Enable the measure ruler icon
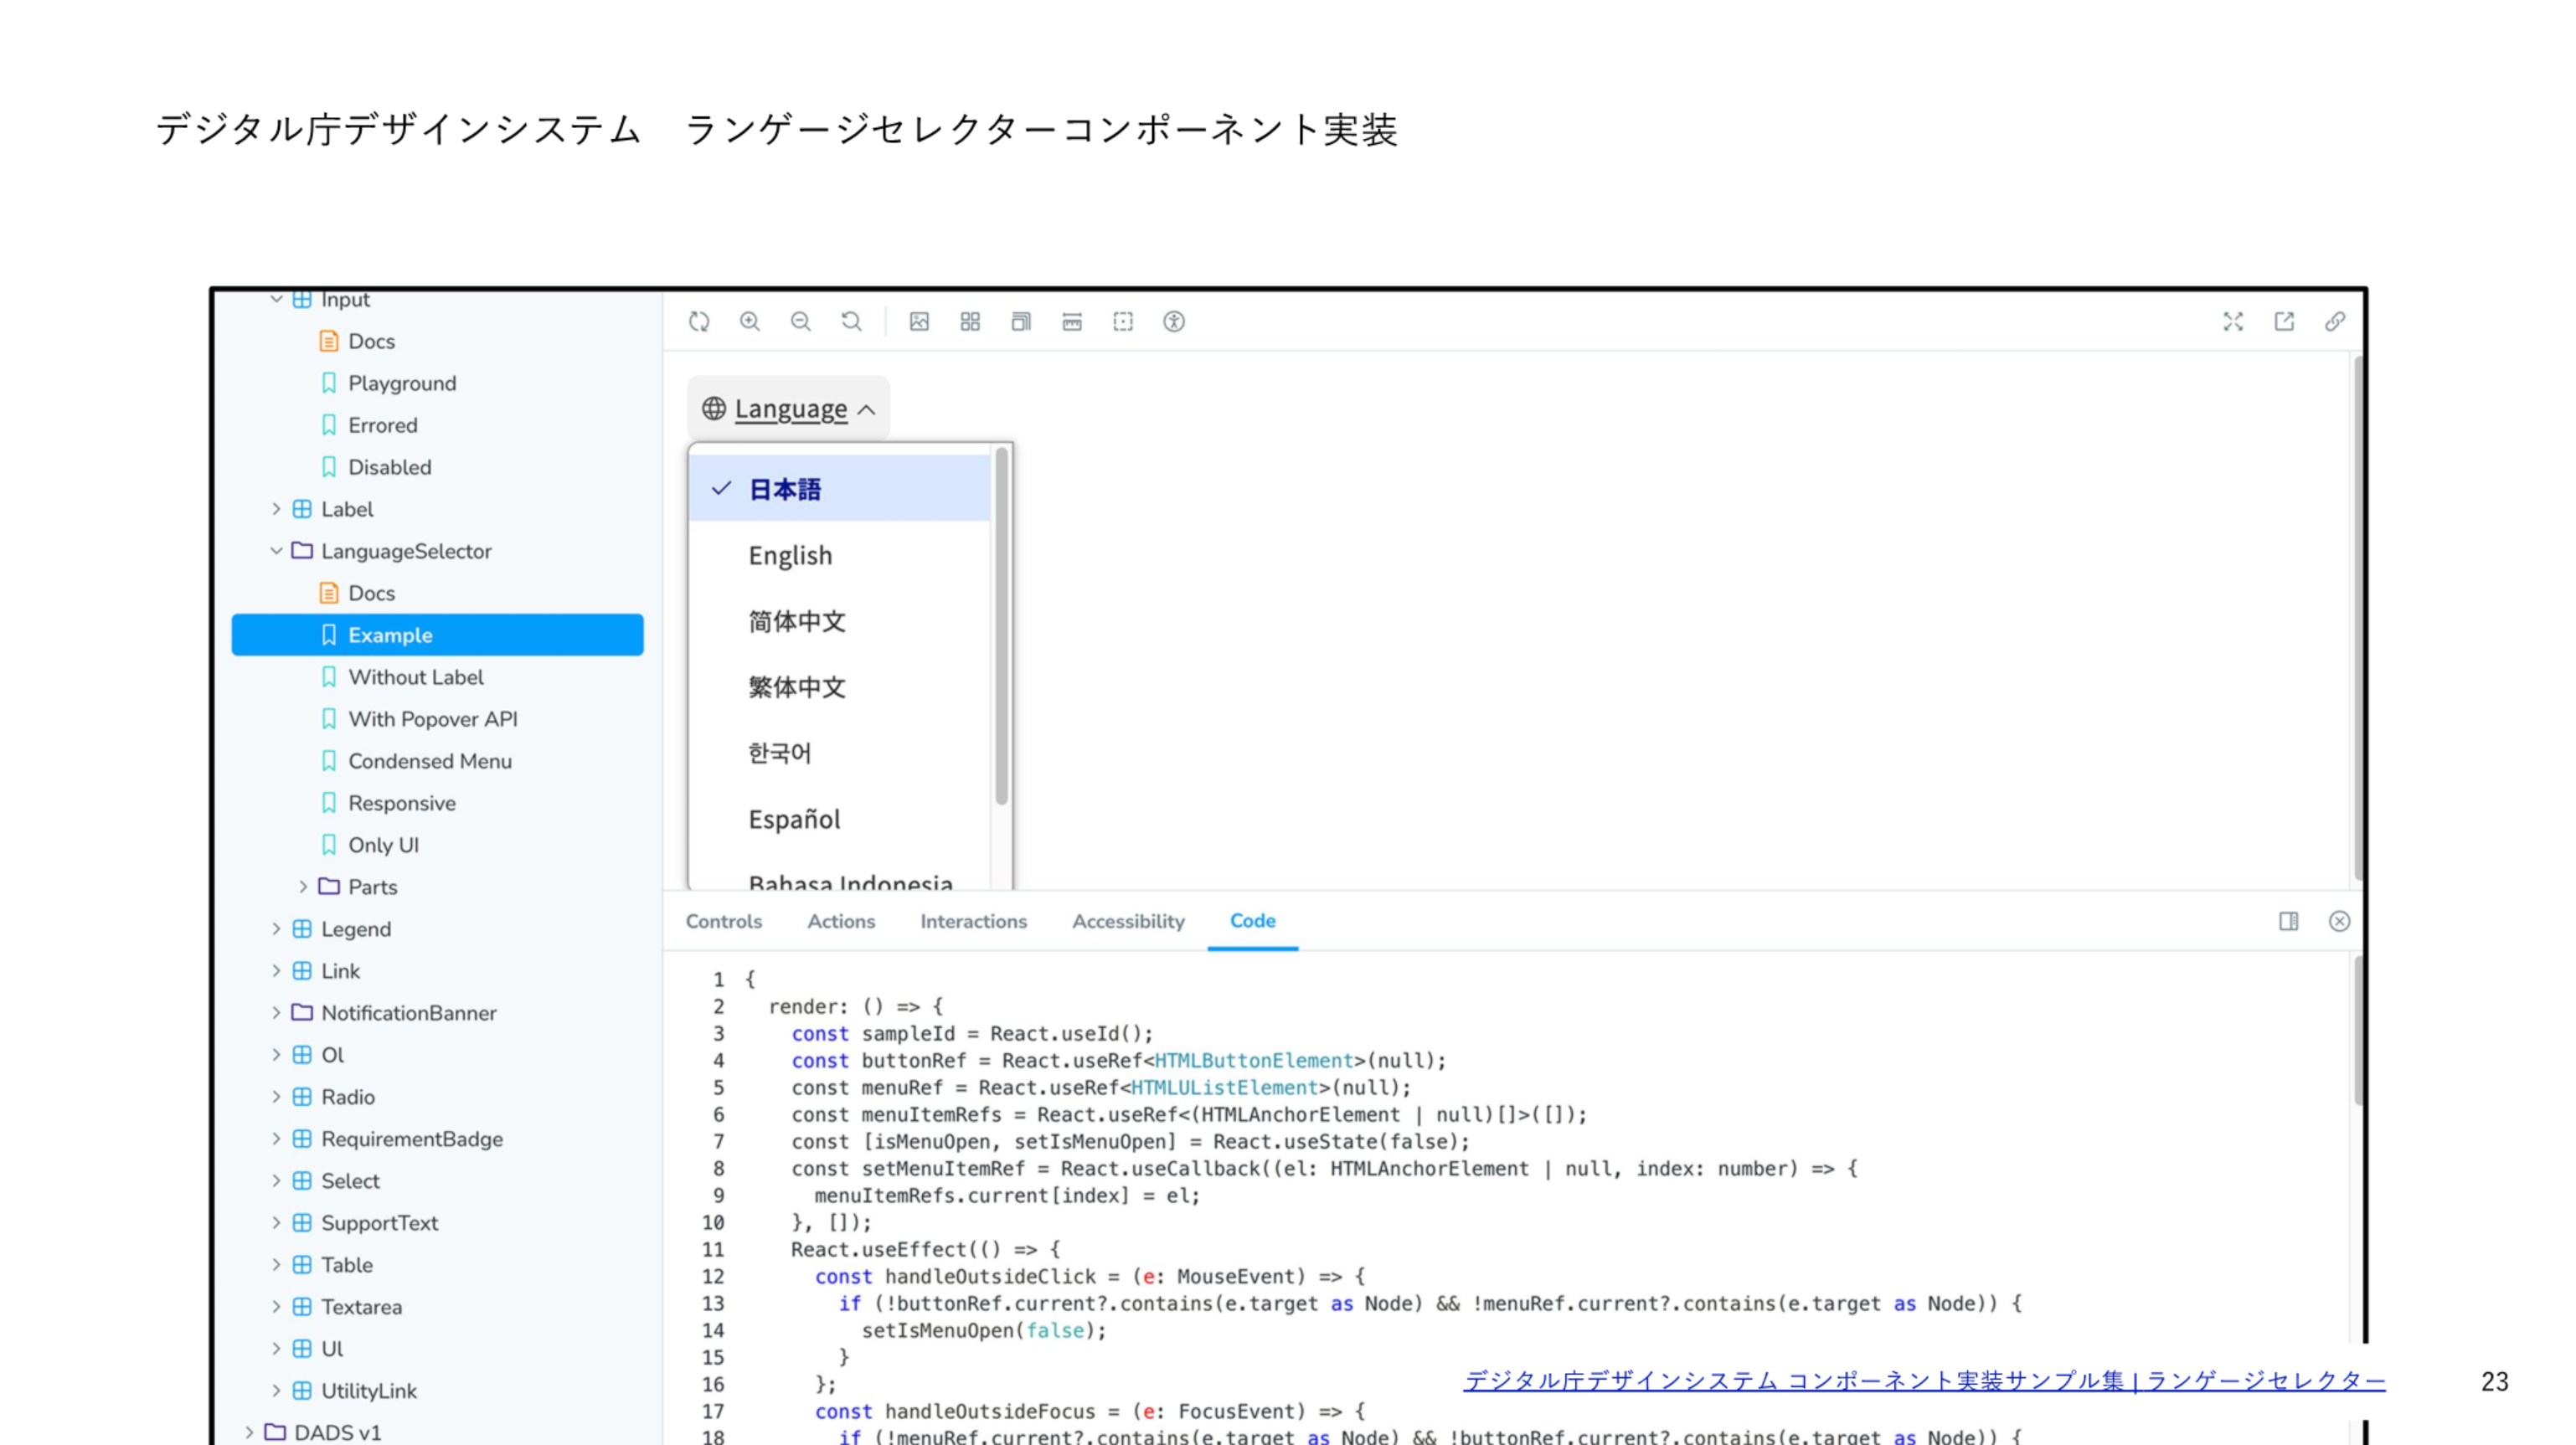2576x1445 pixels. click(x=1072, y=322)
